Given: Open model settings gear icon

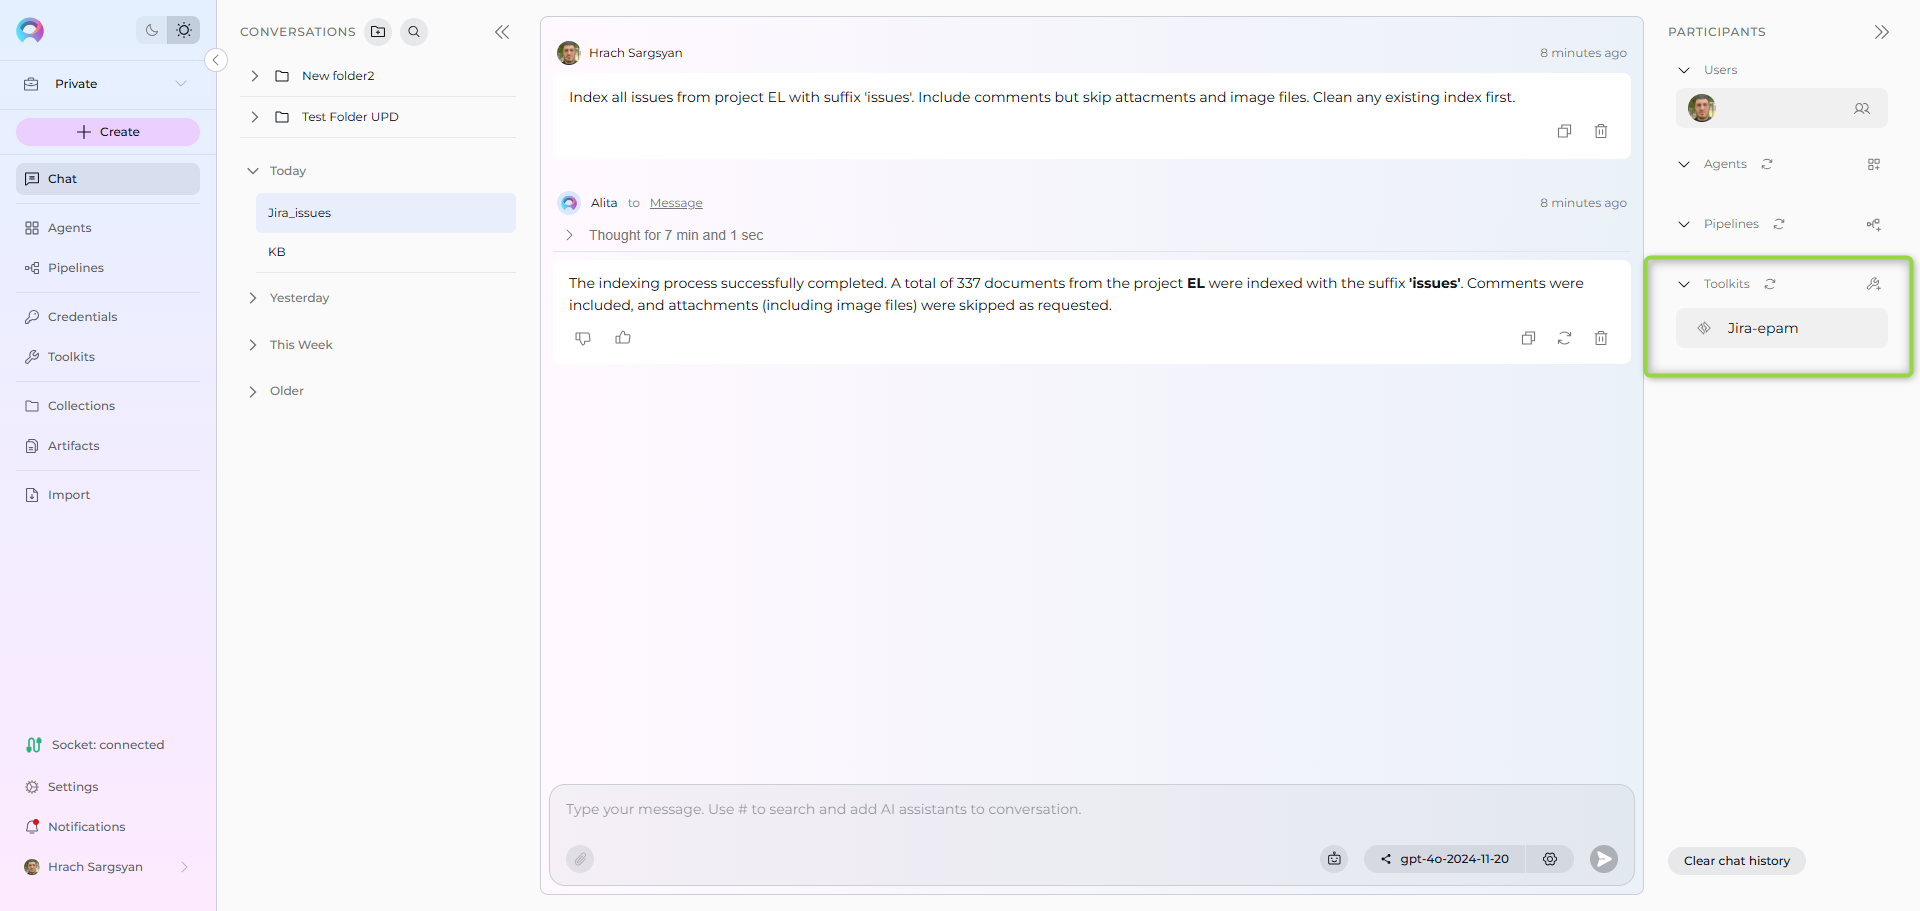Looking at the screenshot, I should coord(1550,859).
